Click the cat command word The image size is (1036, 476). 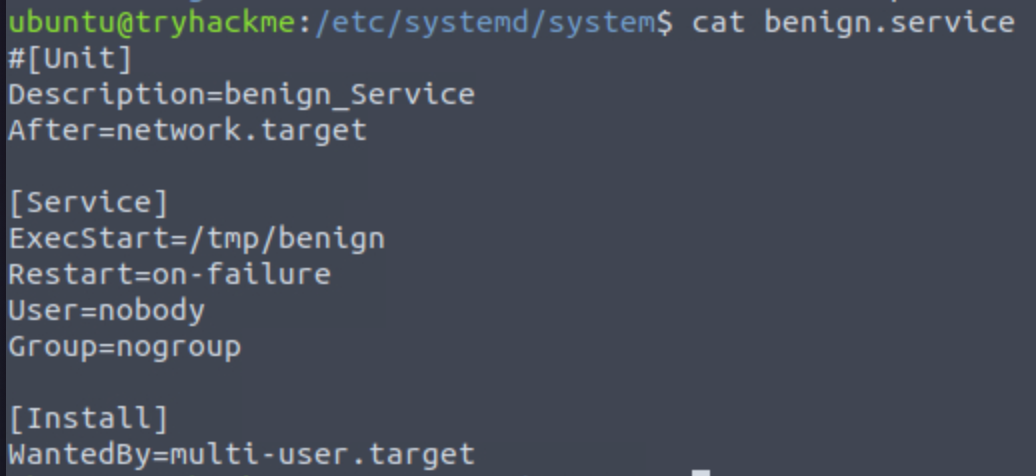click(717, 21)
